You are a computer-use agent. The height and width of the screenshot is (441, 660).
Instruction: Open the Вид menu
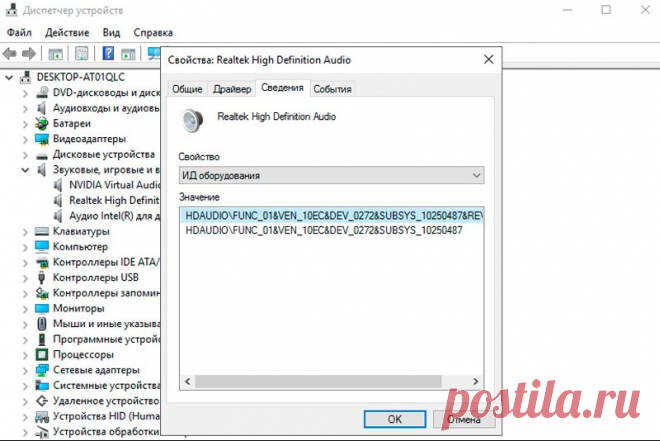111,32
